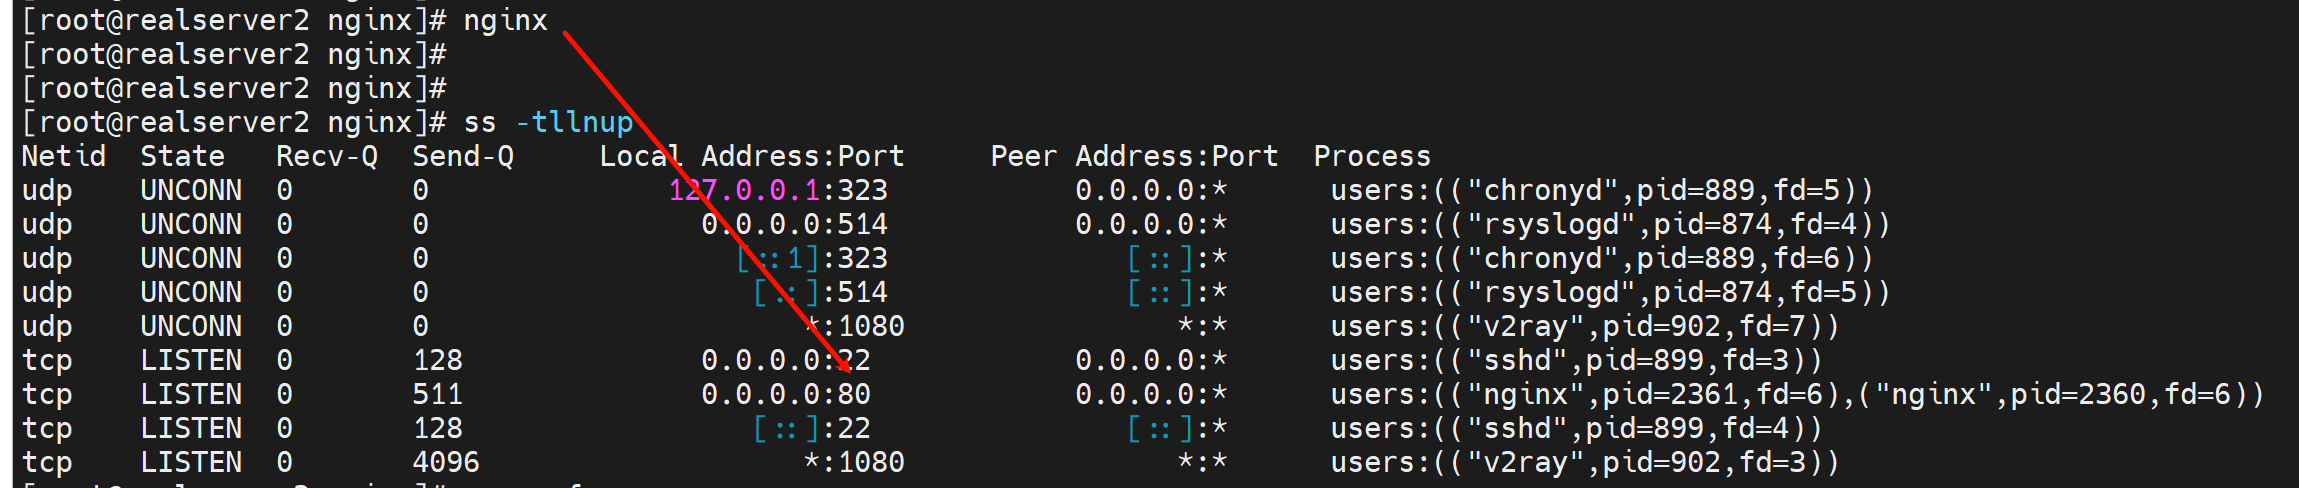Click the *:1080 local address in last tcp row
2299x488 pixels.
click(854, 463)
